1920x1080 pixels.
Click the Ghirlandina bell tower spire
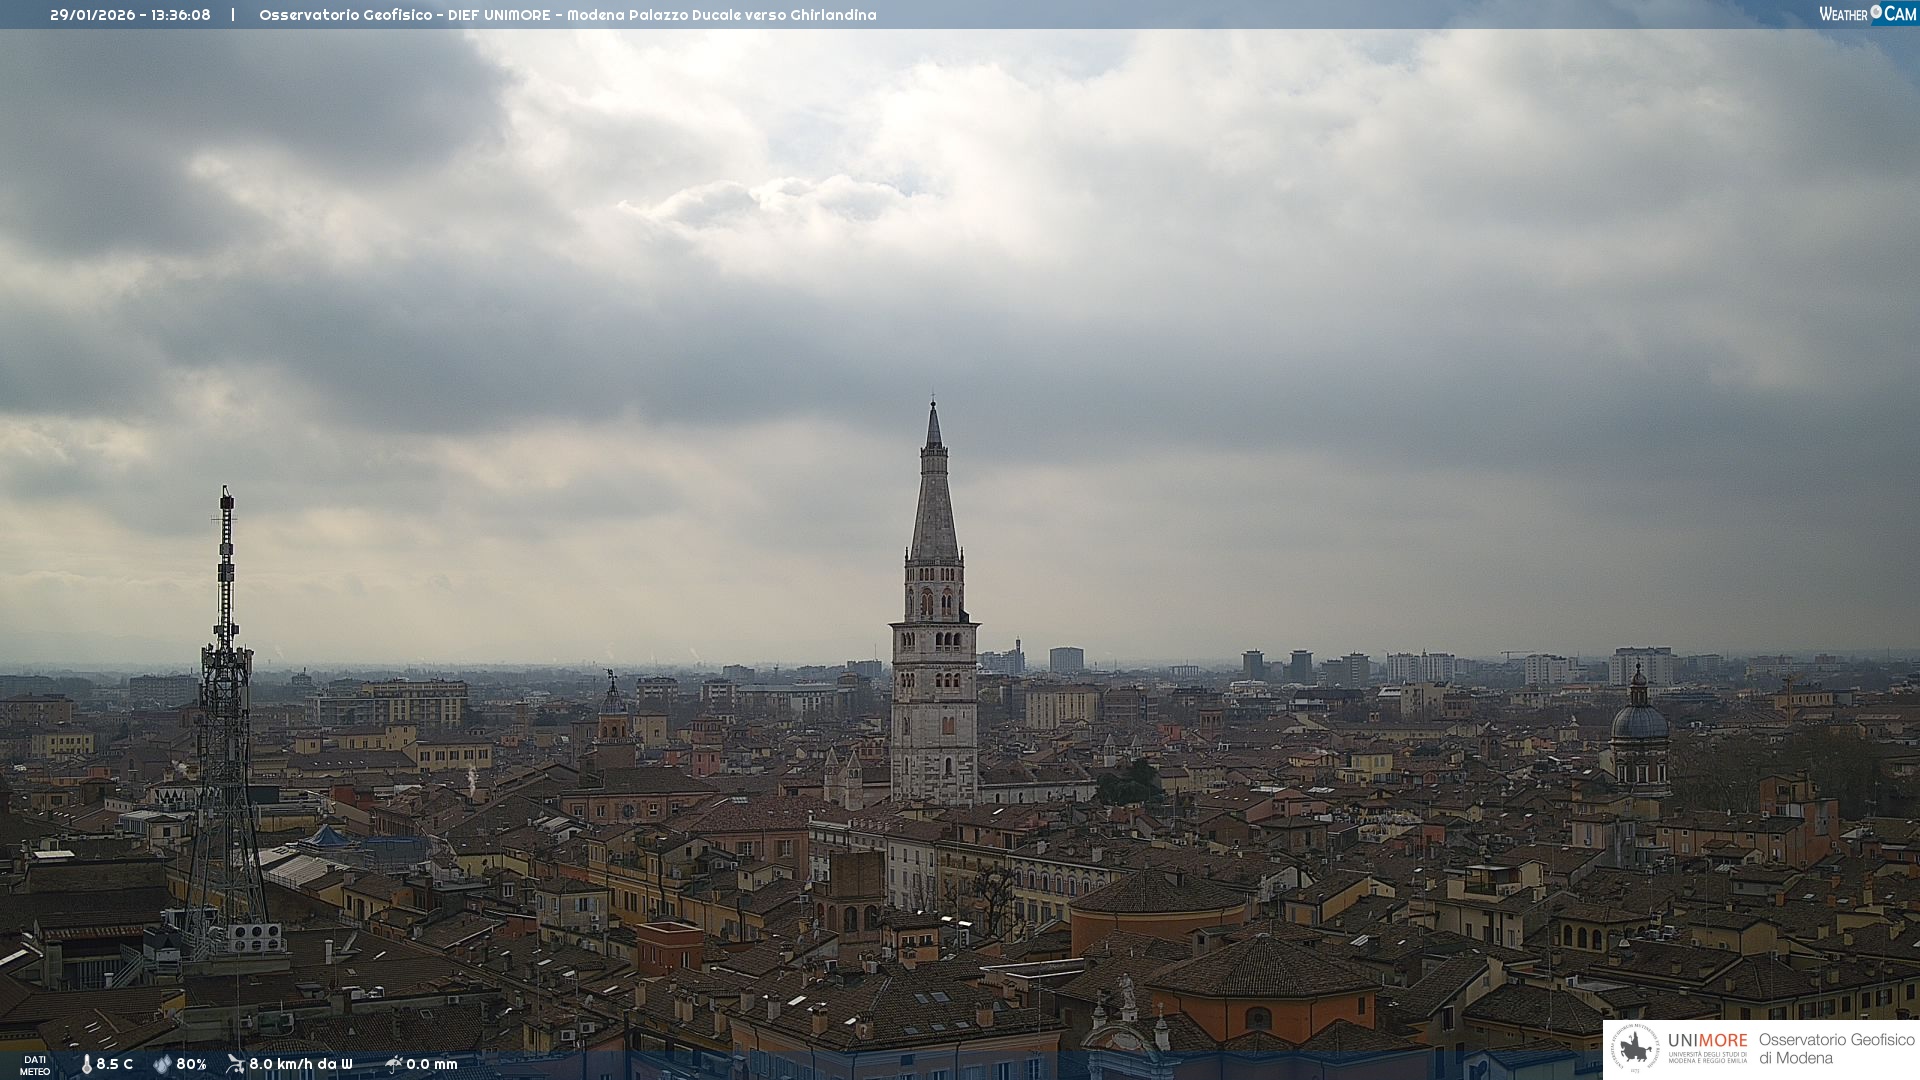click(x=934, y=500)
